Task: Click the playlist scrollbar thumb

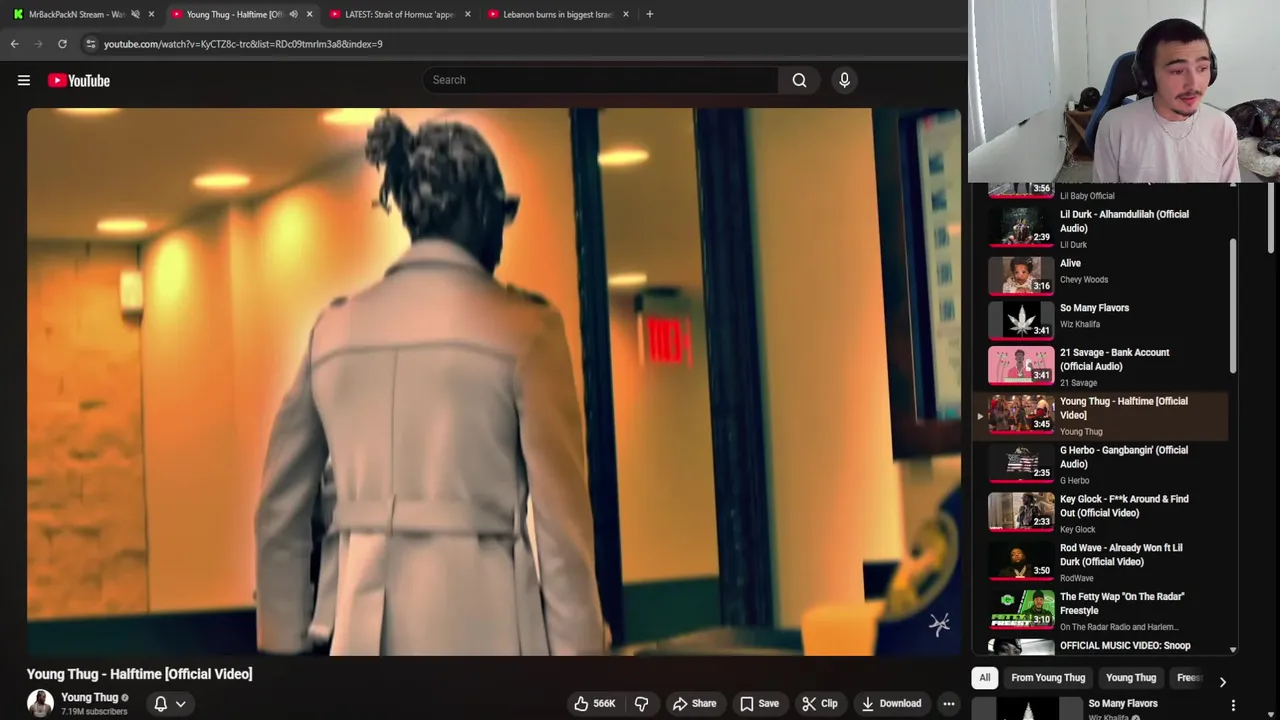Action: point(1233,305)
